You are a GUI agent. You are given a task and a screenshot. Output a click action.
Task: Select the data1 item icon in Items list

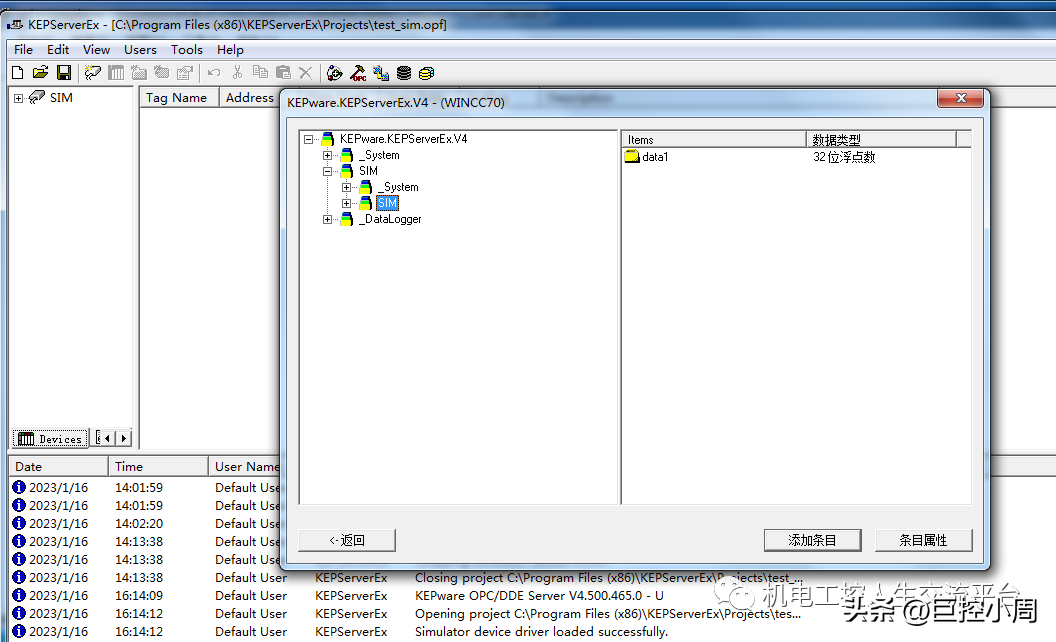click(632, 157)
